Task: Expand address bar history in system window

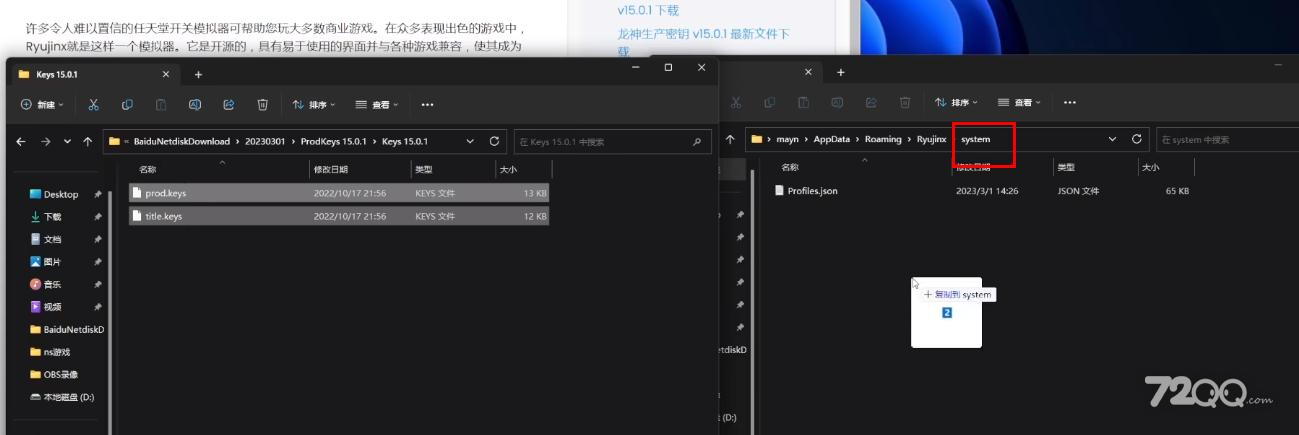Action: tap(1113, 139)
